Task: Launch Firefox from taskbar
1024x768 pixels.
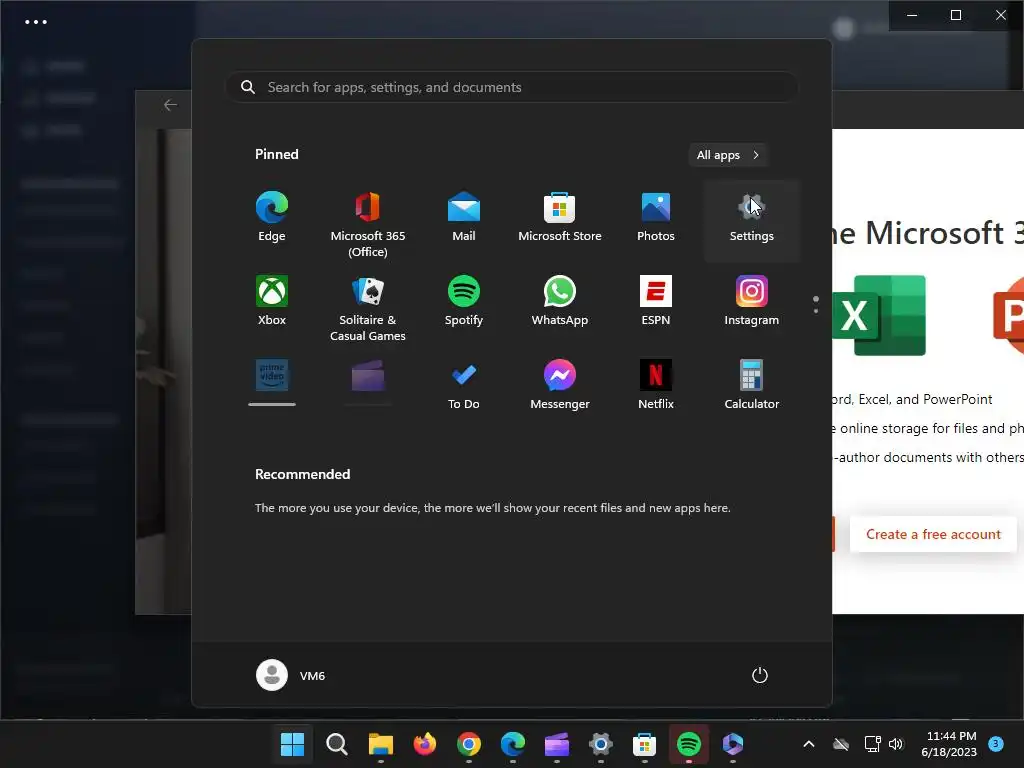Action: (x=424, y=744)
